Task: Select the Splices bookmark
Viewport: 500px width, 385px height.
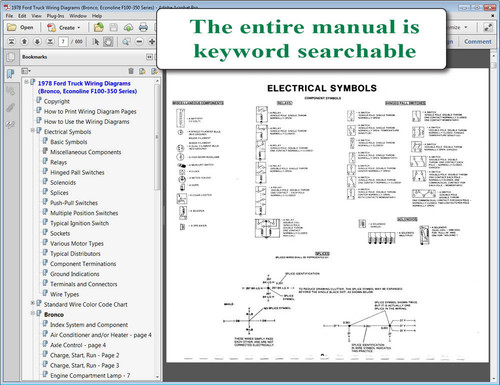Action: (x=59, y=193)
